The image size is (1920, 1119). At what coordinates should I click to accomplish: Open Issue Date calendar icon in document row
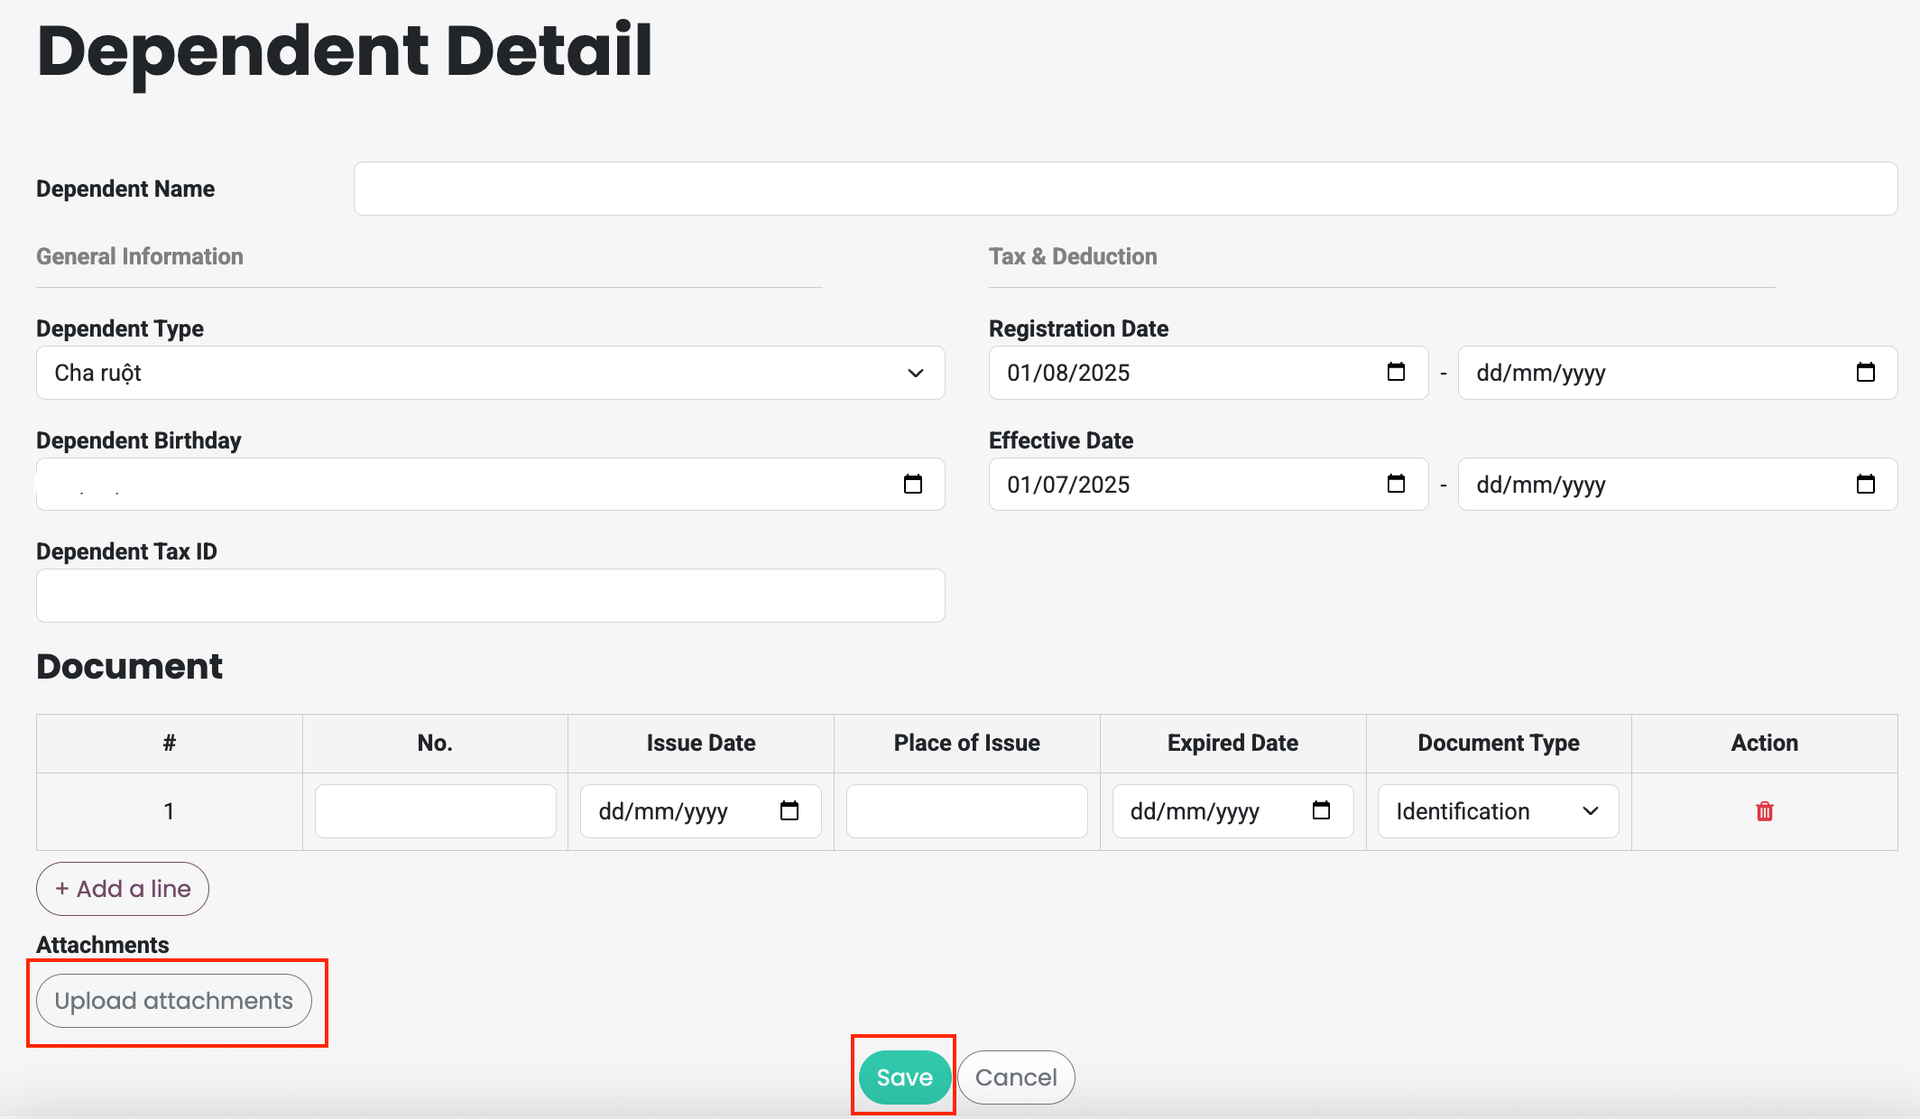789,811
